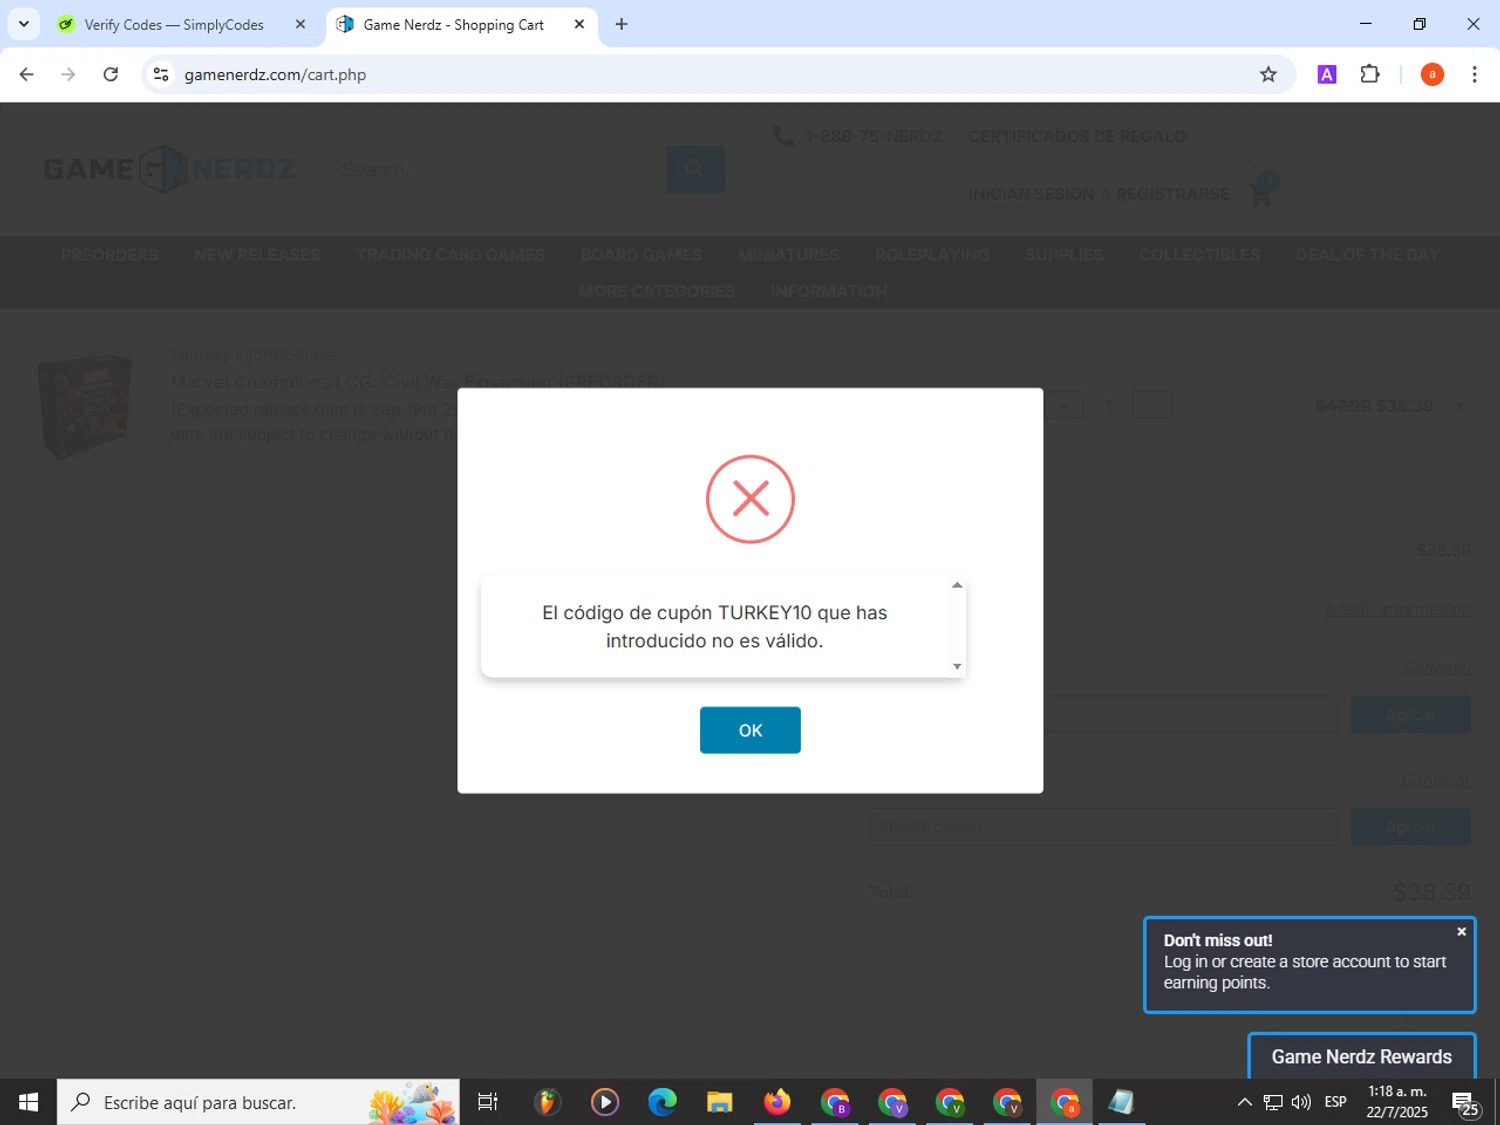1500x1125 pixels.
Task: Open the SUPPLIES menu
Action: 1064,255
